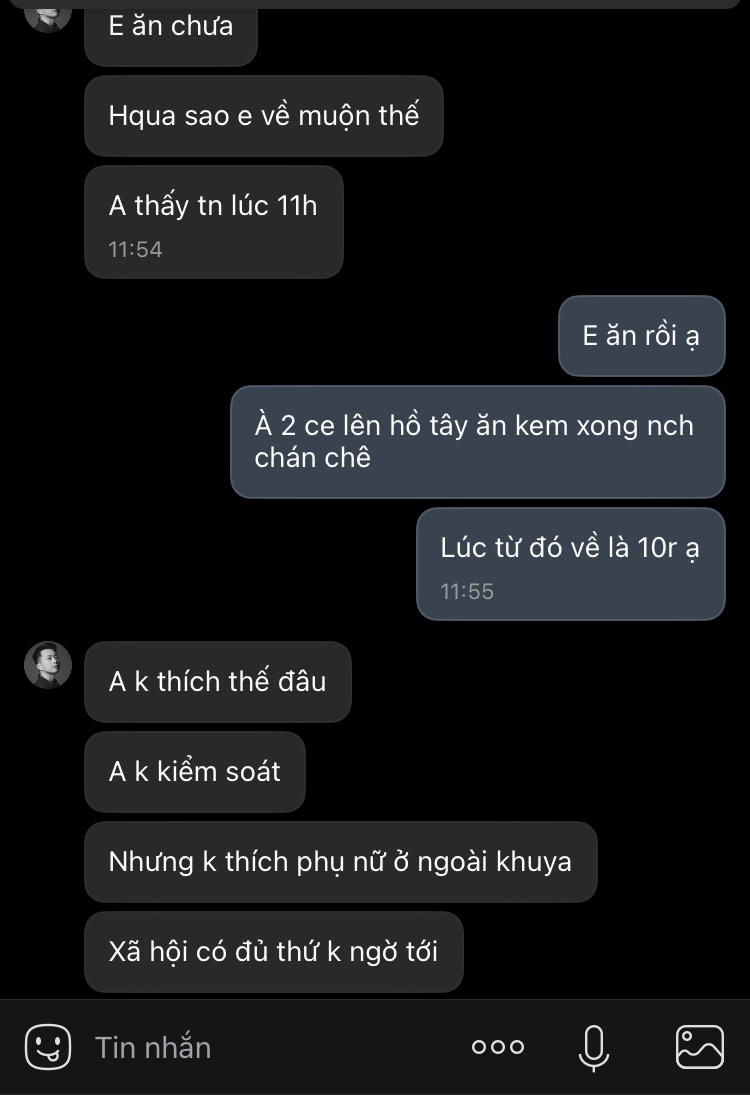Select the 'A k thích thế đâu' message

pos(217,681)
